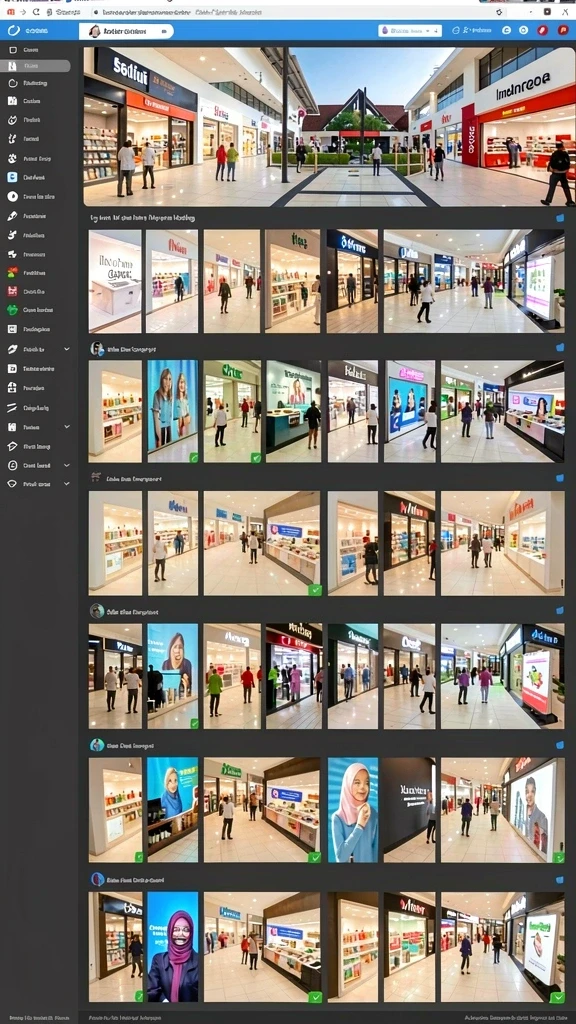Viewport: 576px width, 1024px height.
Task: Open the dropdown field in the blue header
Action: click(410, 30)
